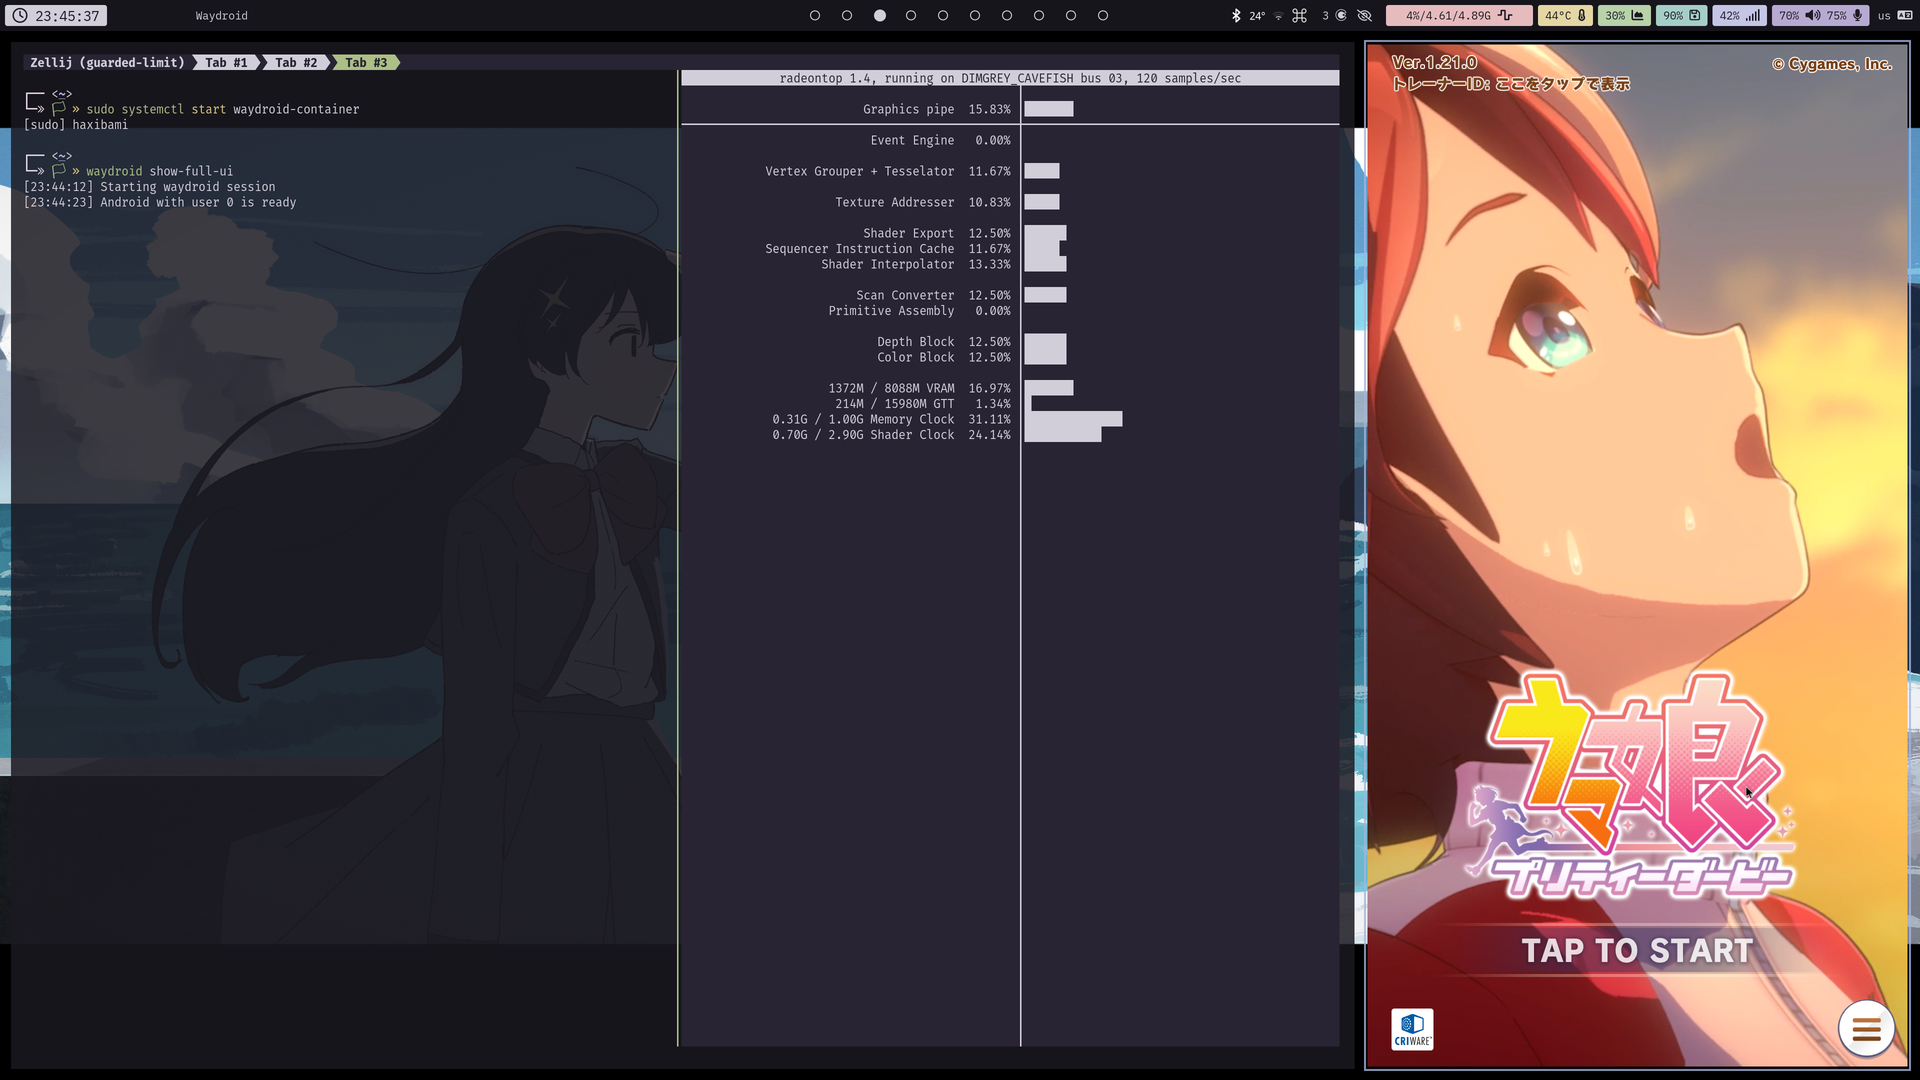Click the waydroid show-full-ui command line
1920x1080 pixels.
pyautogui.click(x=159, y=171)
